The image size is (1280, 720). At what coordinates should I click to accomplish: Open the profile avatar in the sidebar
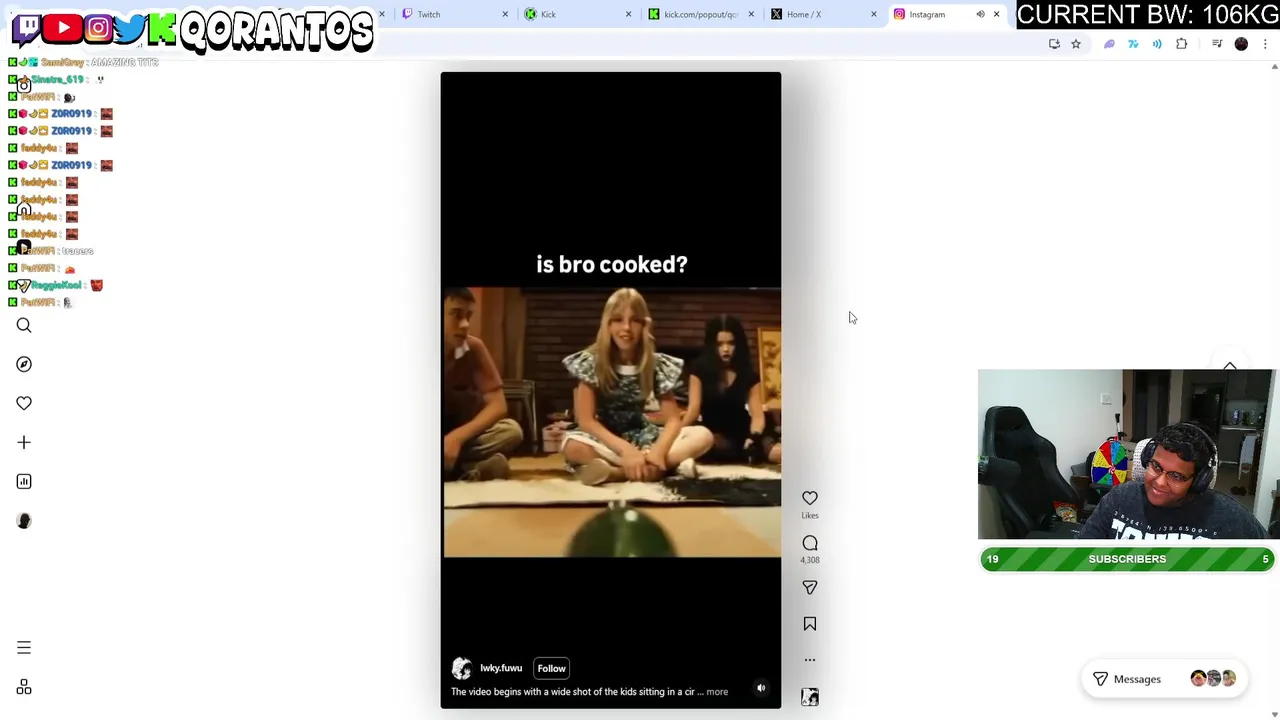24,520
